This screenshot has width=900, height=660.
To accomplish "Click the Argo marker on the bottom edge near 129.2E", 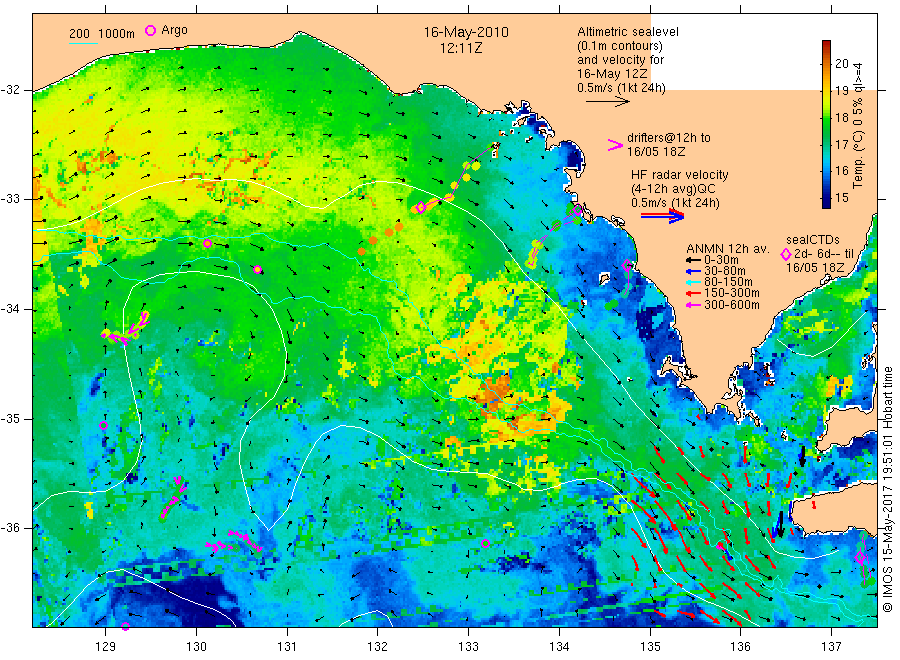I will (126, 626).
